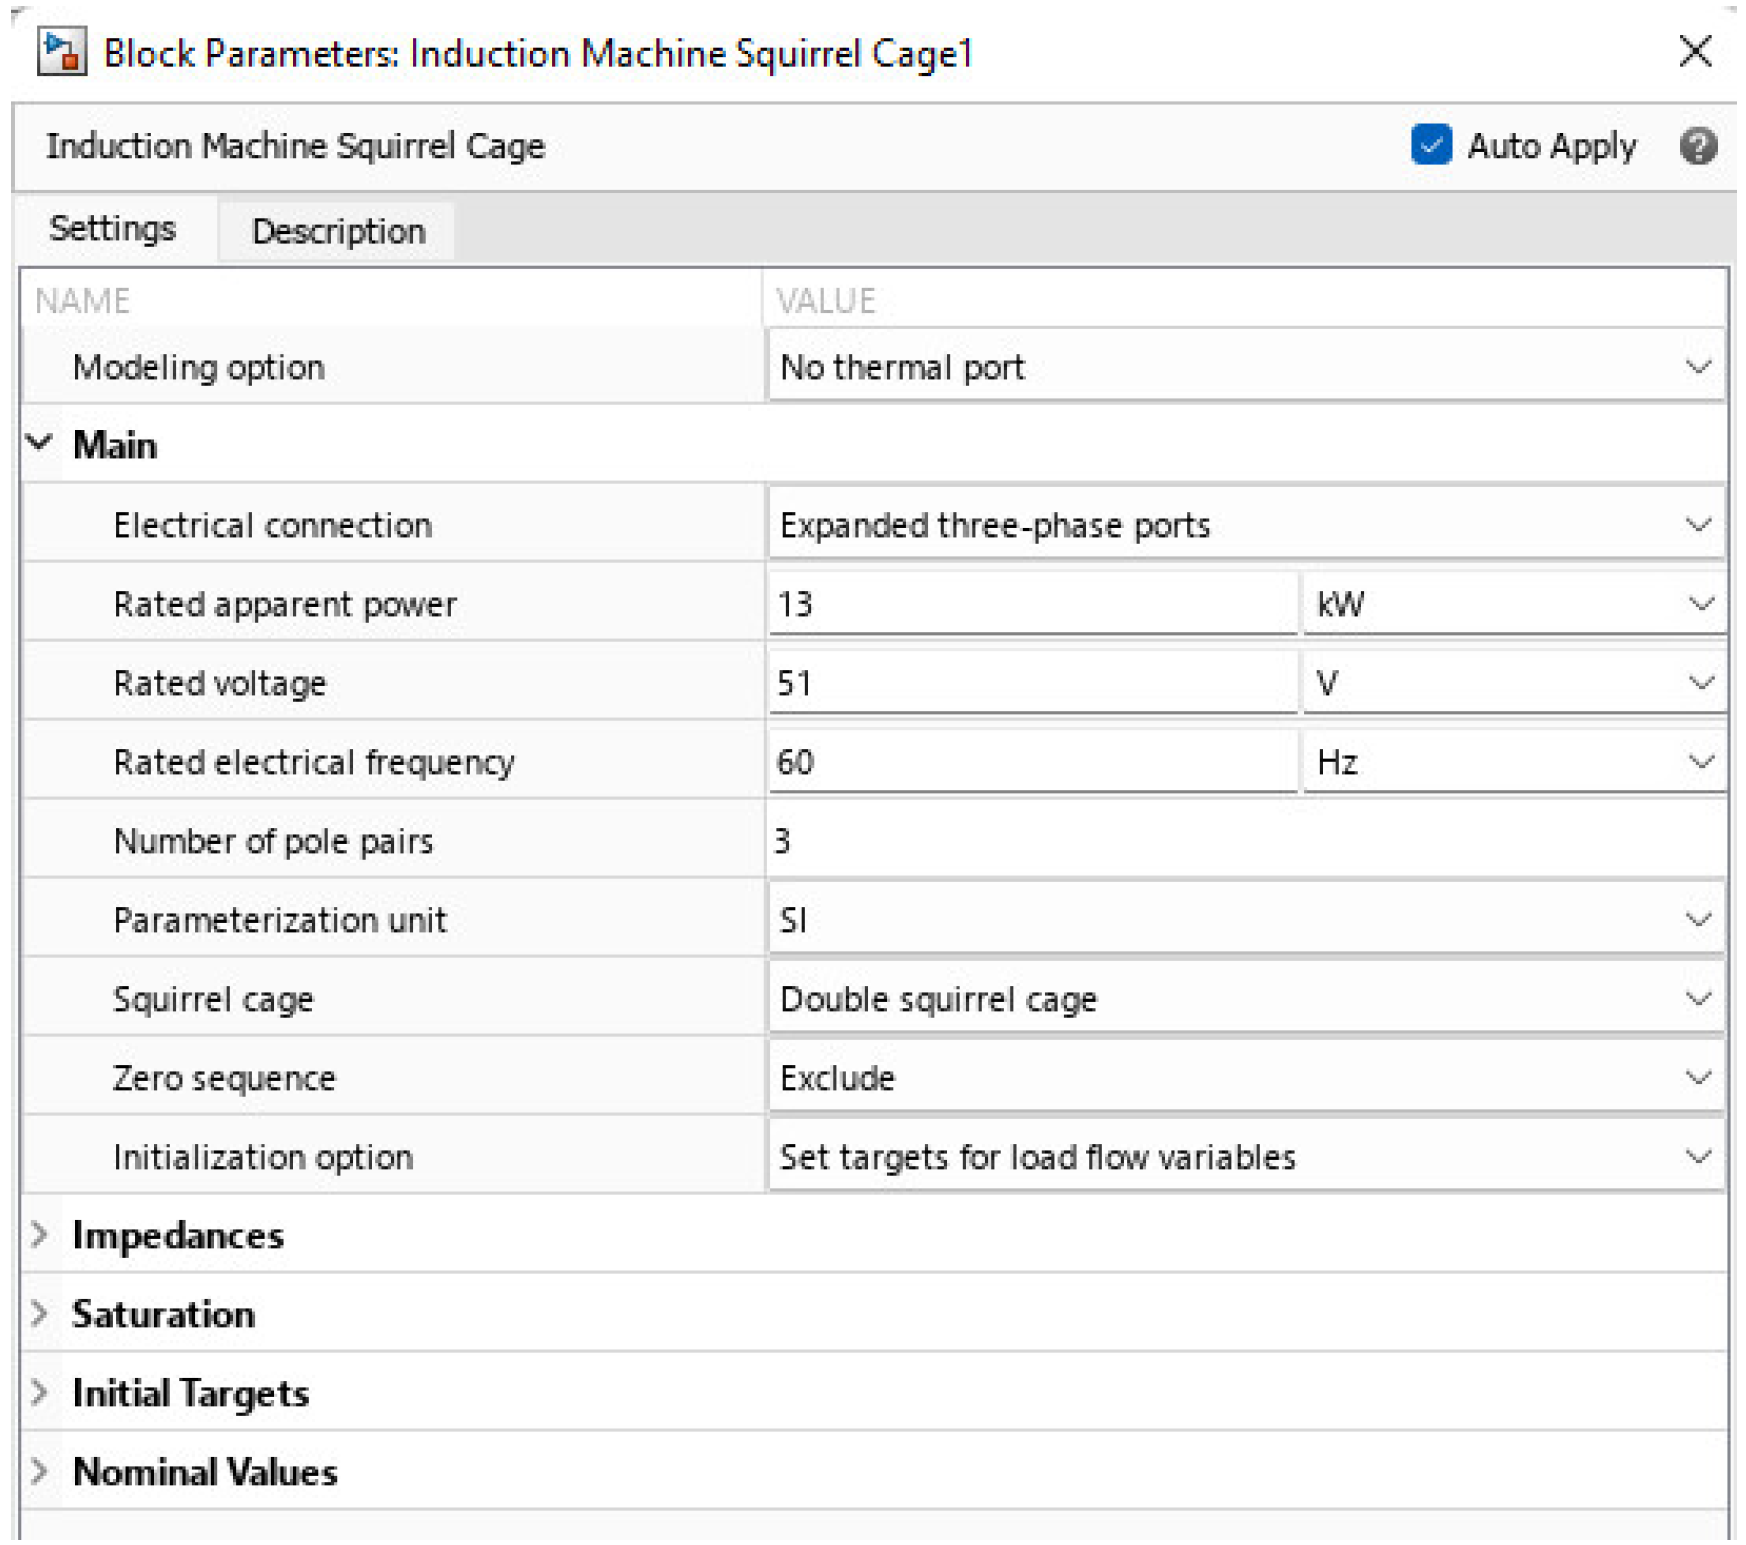This screenshot has height=1545, width=1746.
Task: Open the Squirrel cage dropdown
Action: tap(1246, 999)
